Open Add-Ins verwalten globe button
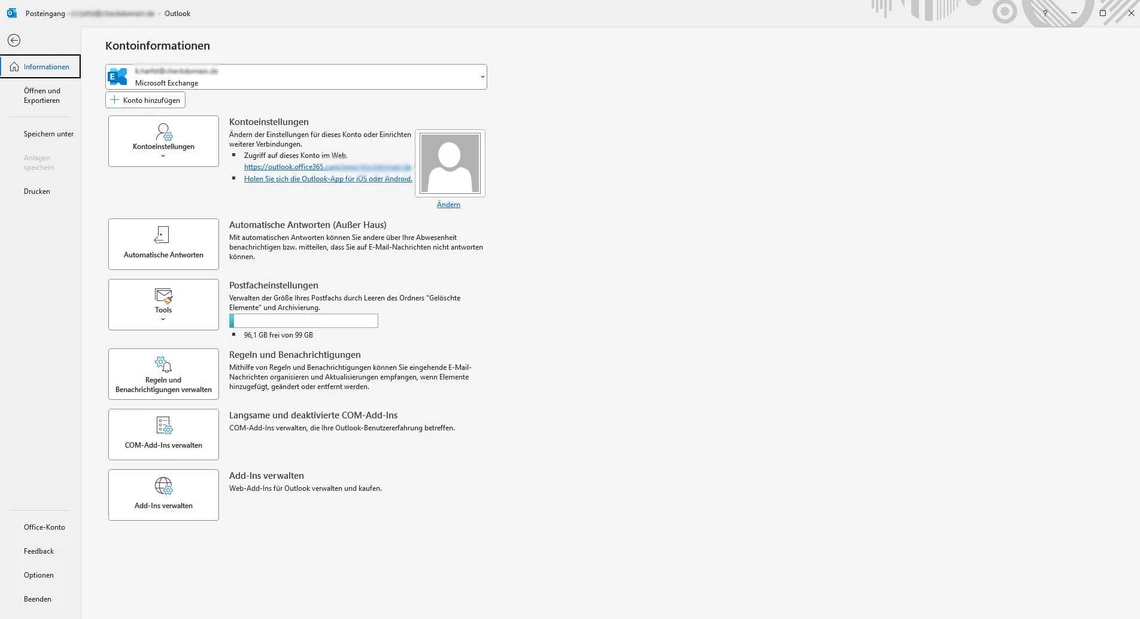 163,495
